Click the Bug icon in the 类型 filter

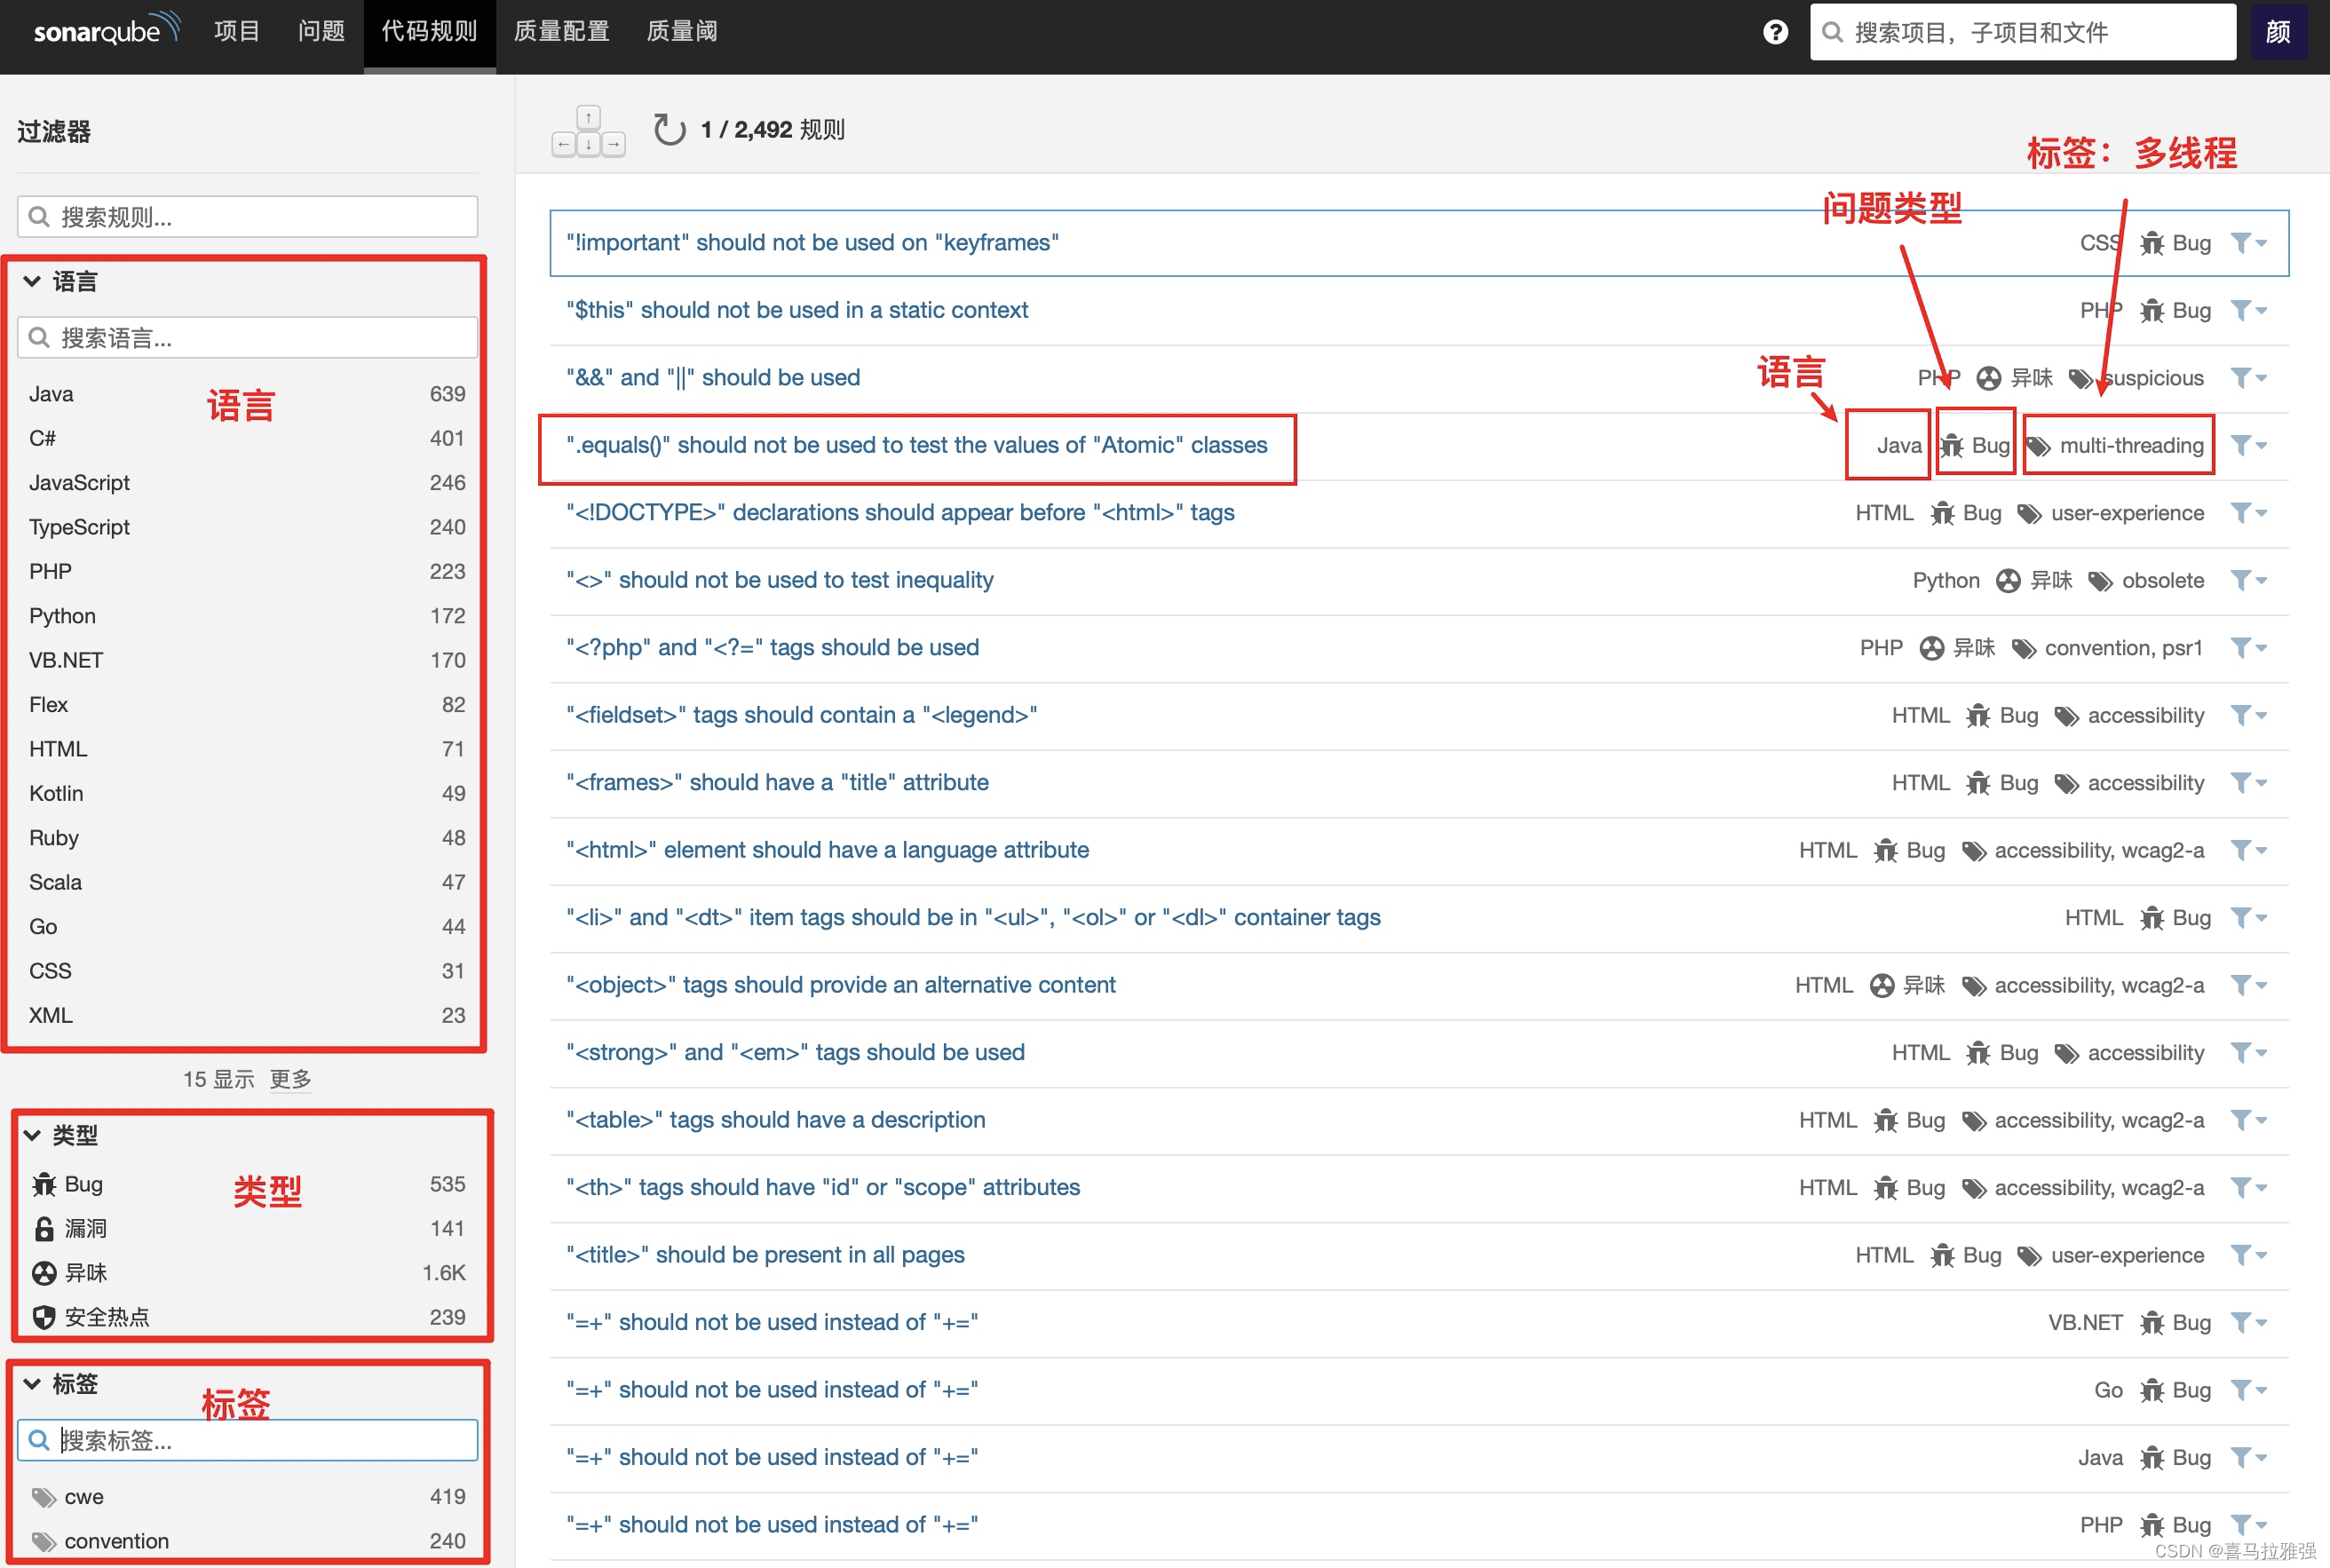(x=44, y=1185)
